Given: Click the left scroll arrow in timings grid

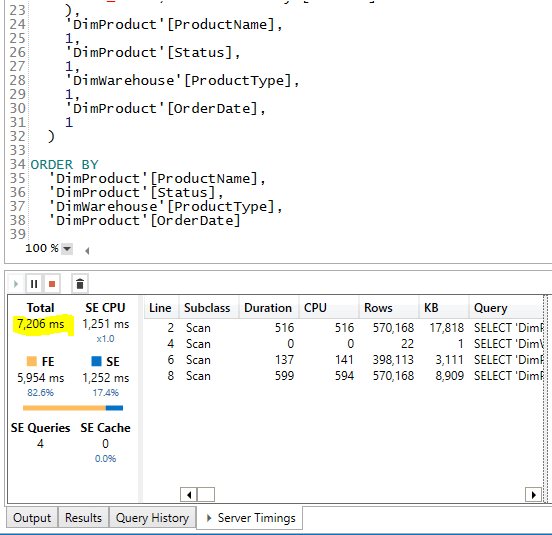Looking at the screenshot, I should tap(189, 495).
